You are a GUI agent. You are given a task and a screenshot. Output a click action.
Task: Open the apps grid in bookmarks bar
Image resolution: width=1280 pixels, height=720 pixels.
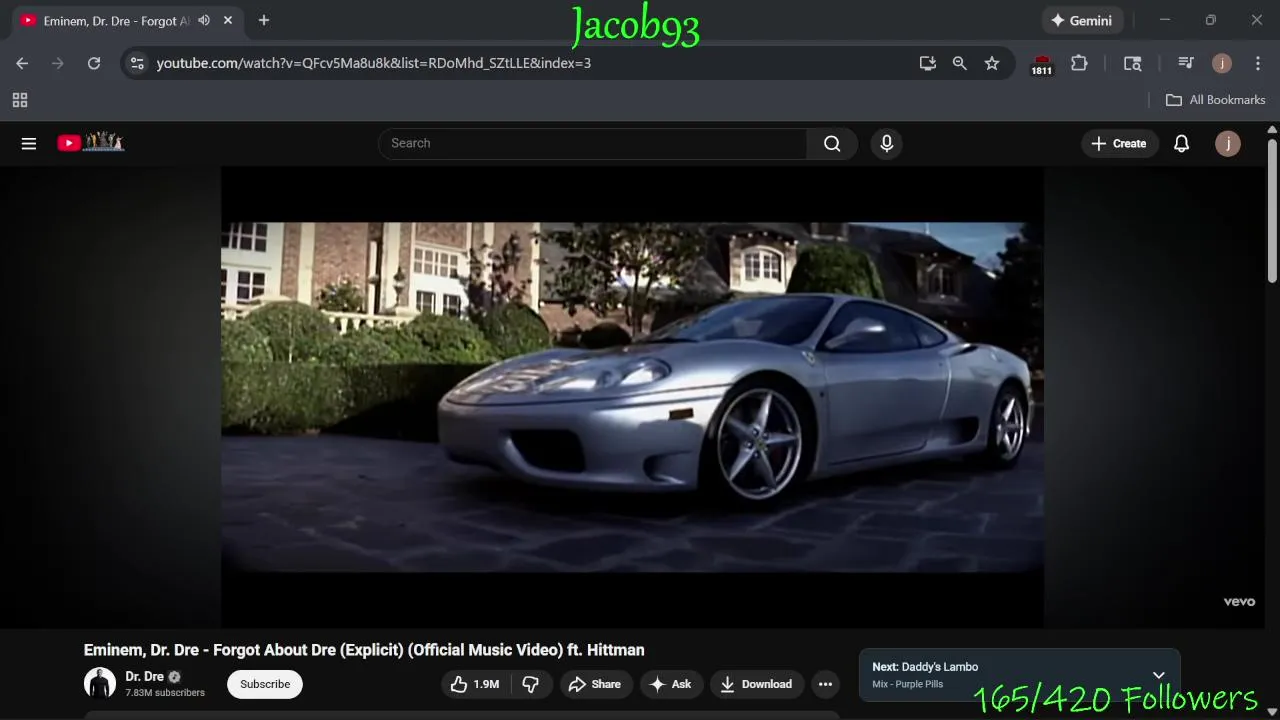20,100
